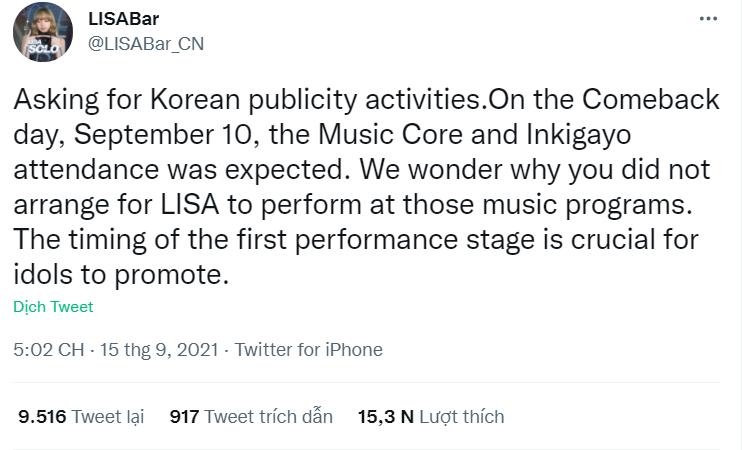This screenshot has height=450, width=742.
Task: View the 917 quote tweets number
Action: (x=185, y=416)
